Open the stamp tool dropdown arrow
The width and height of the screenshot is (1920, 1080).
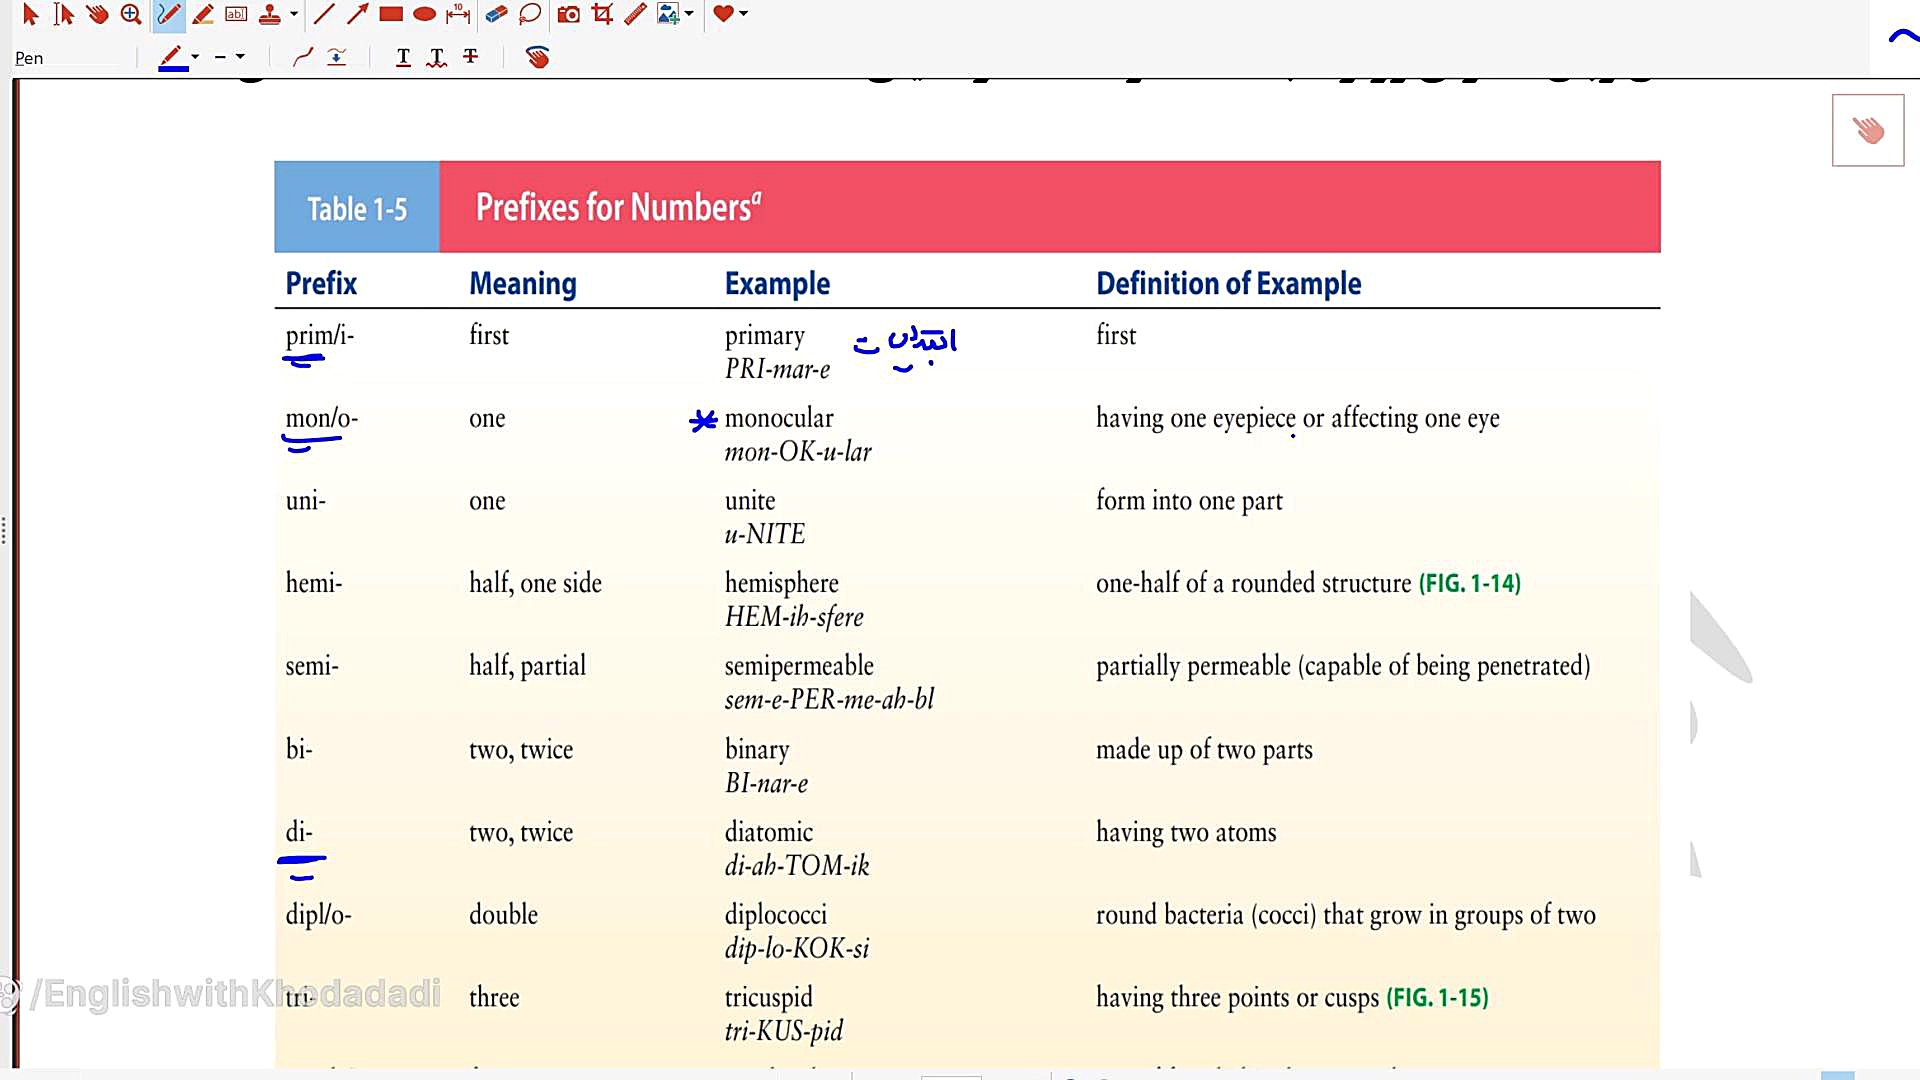294,14
